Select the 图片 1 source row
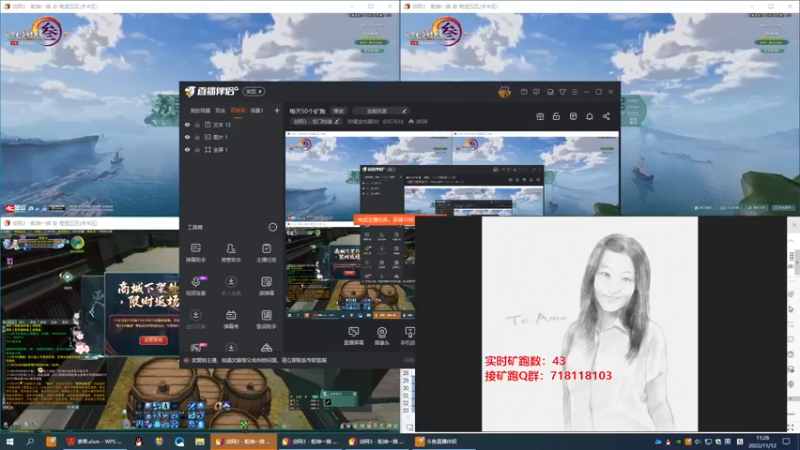800x450 pixels. (x=232, y=137)
